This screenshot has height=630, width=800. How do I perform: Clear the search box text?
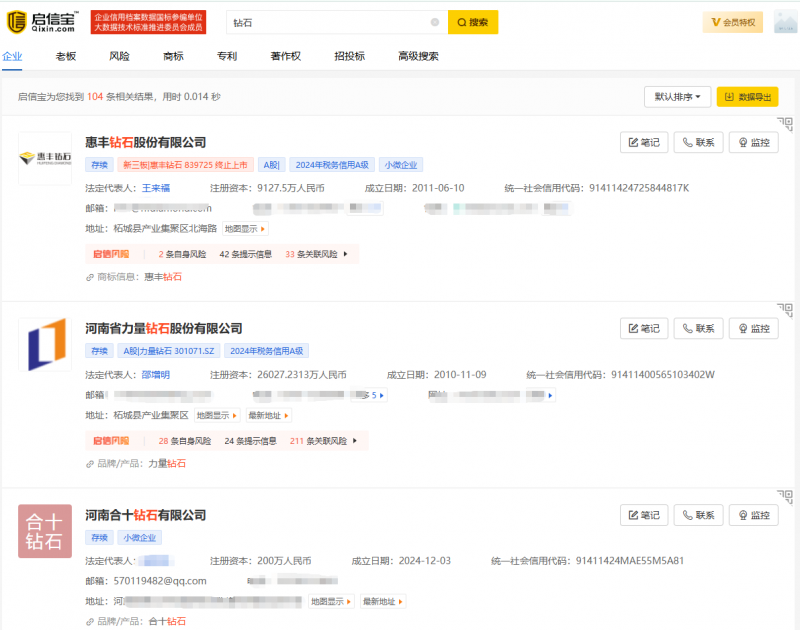point(435,22)
